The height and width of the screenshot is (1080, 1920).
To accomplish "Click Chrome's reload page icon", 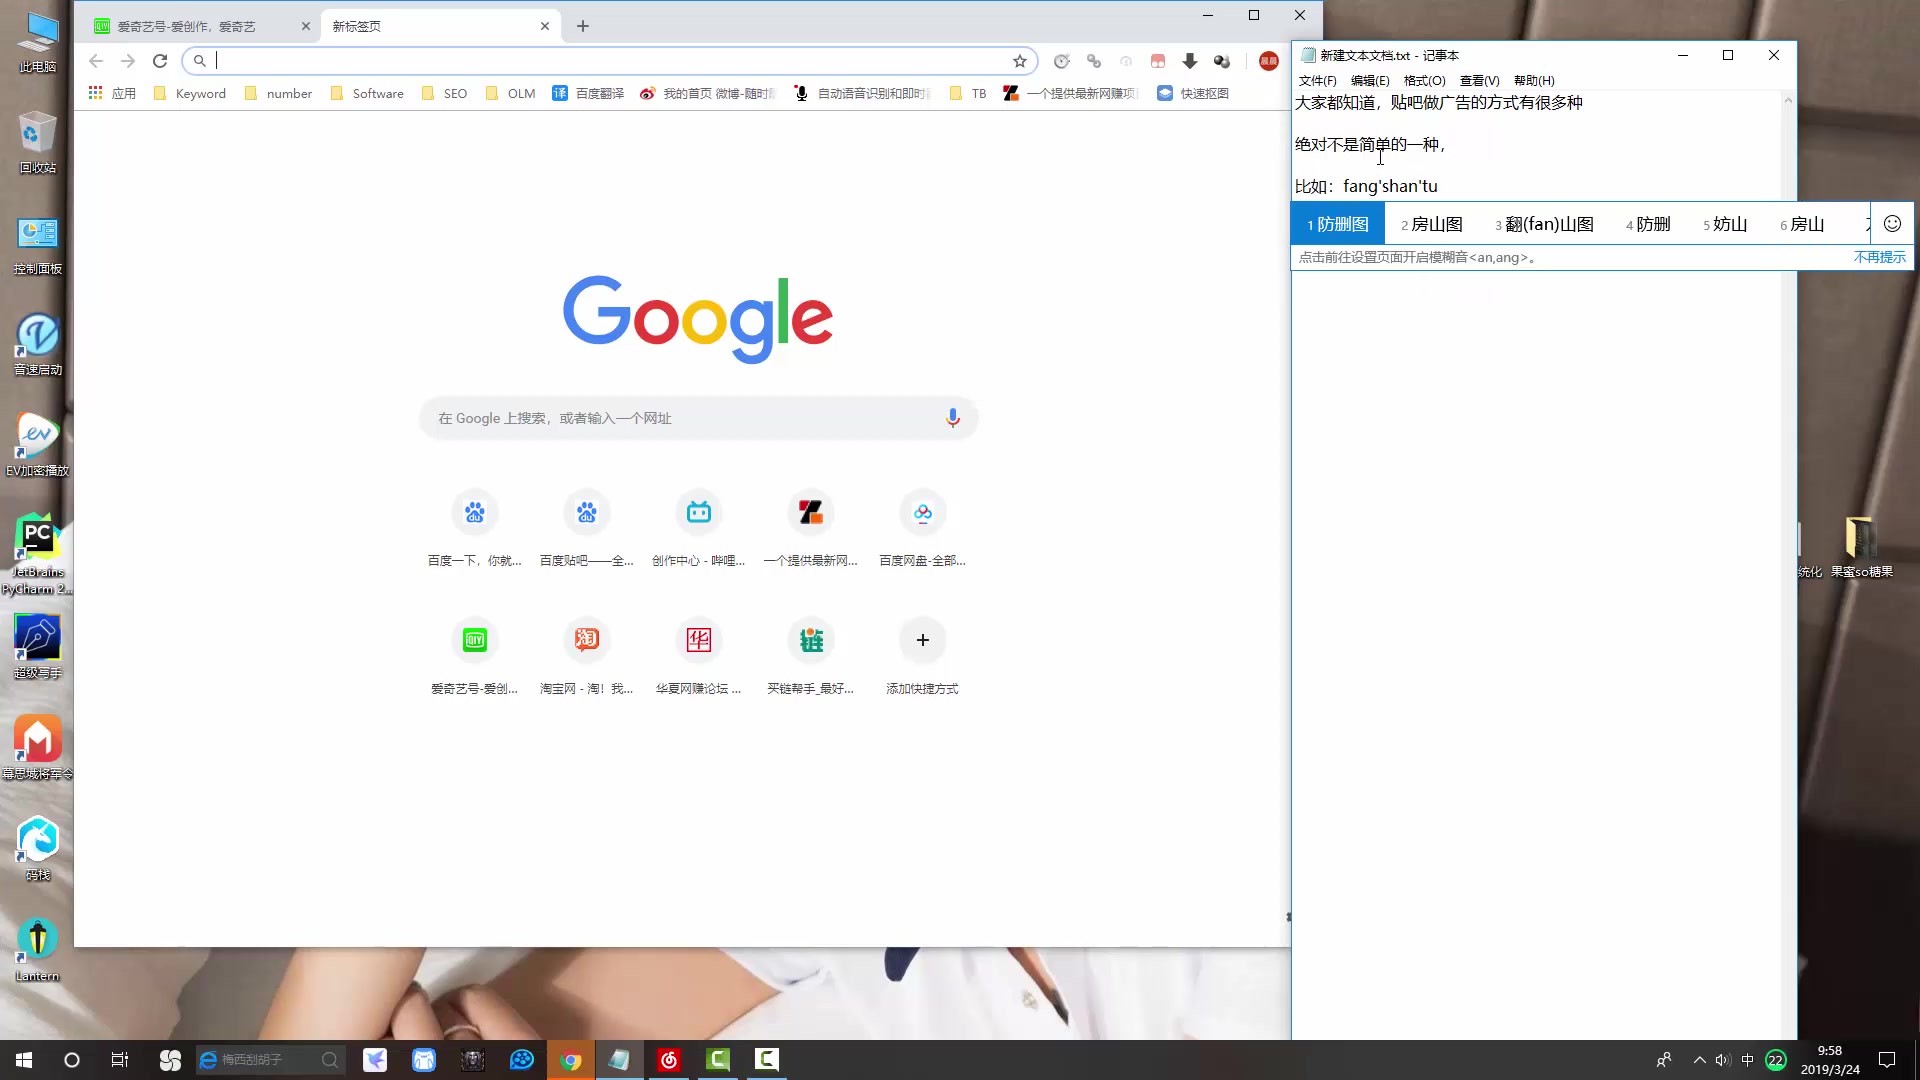I will pyautogui.click(x=160, y=61).
